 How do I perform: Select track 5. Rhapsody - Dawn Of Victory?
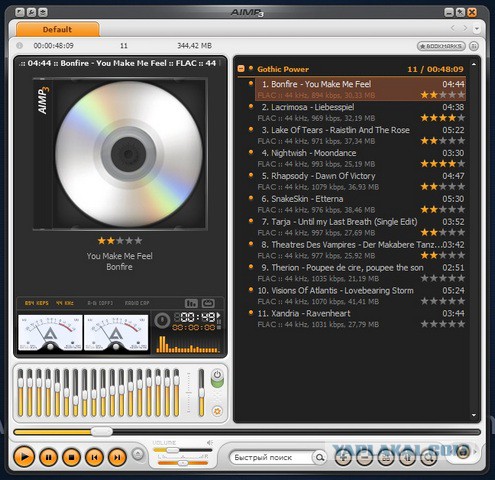pos(360,181)
